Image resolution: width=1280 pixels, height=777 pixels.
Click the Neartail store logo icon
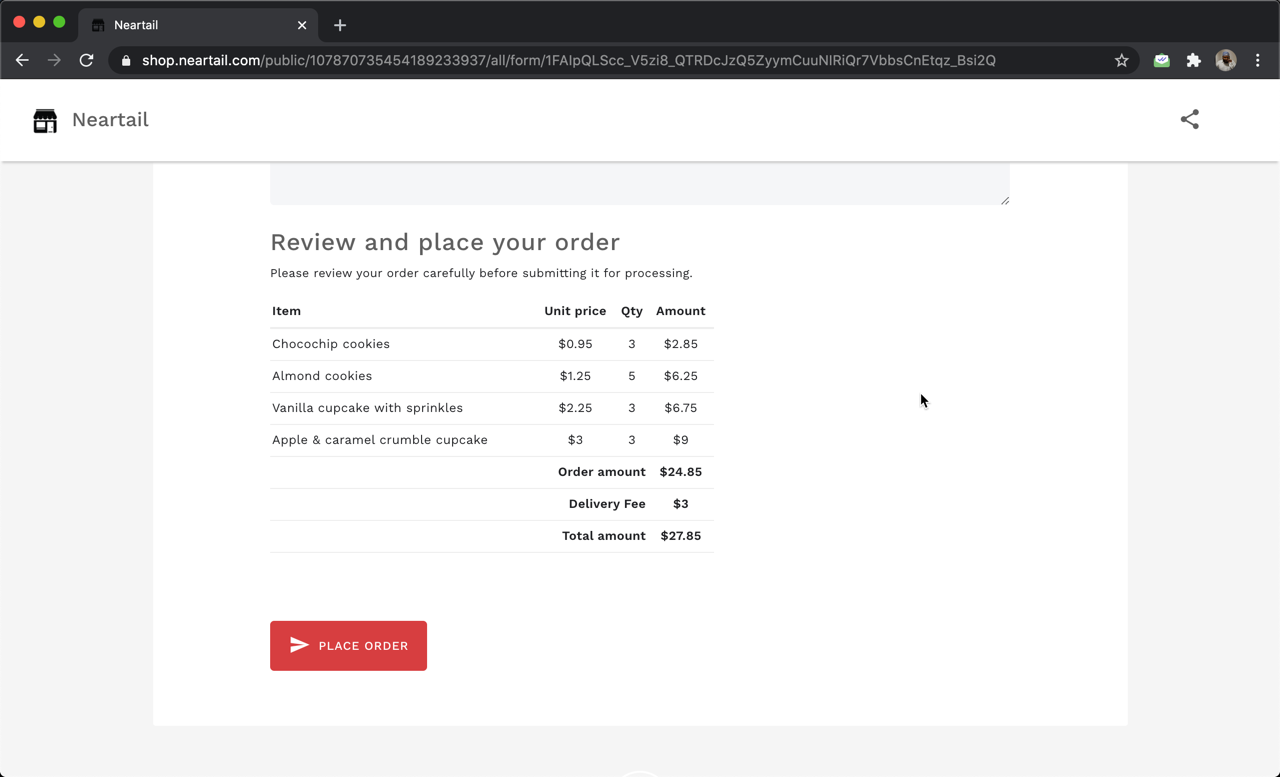(44, 119)
